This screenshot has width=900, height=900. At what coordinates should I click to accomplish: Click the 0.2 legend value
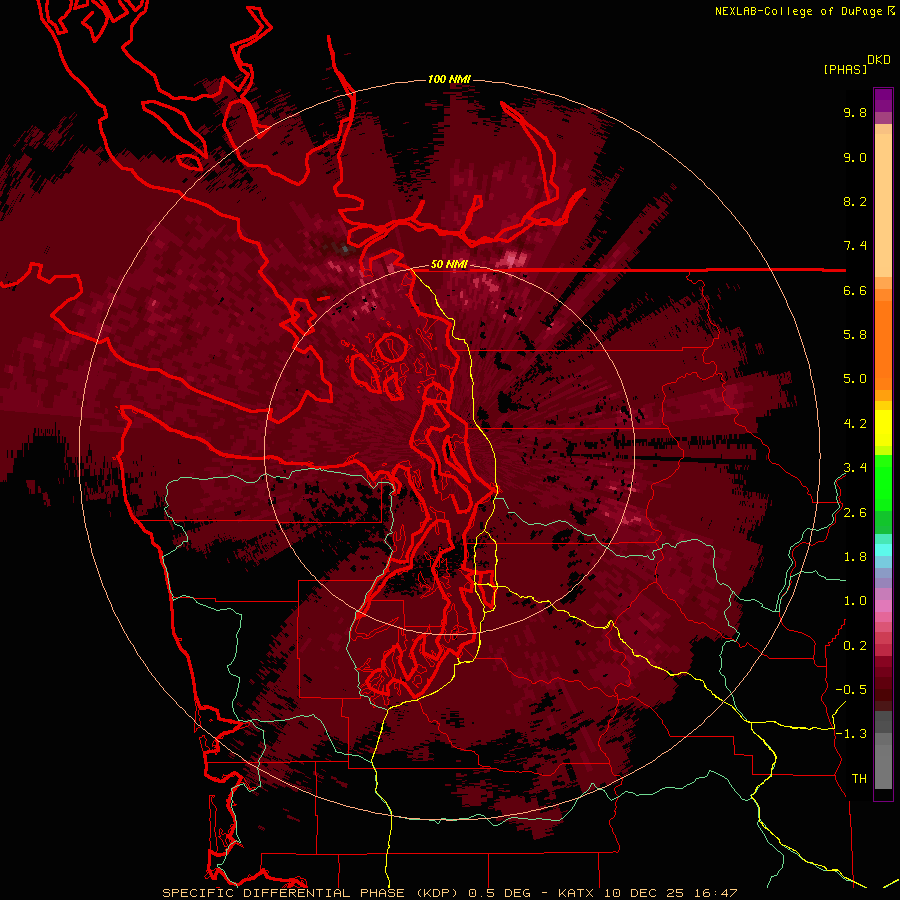[855, 646]
